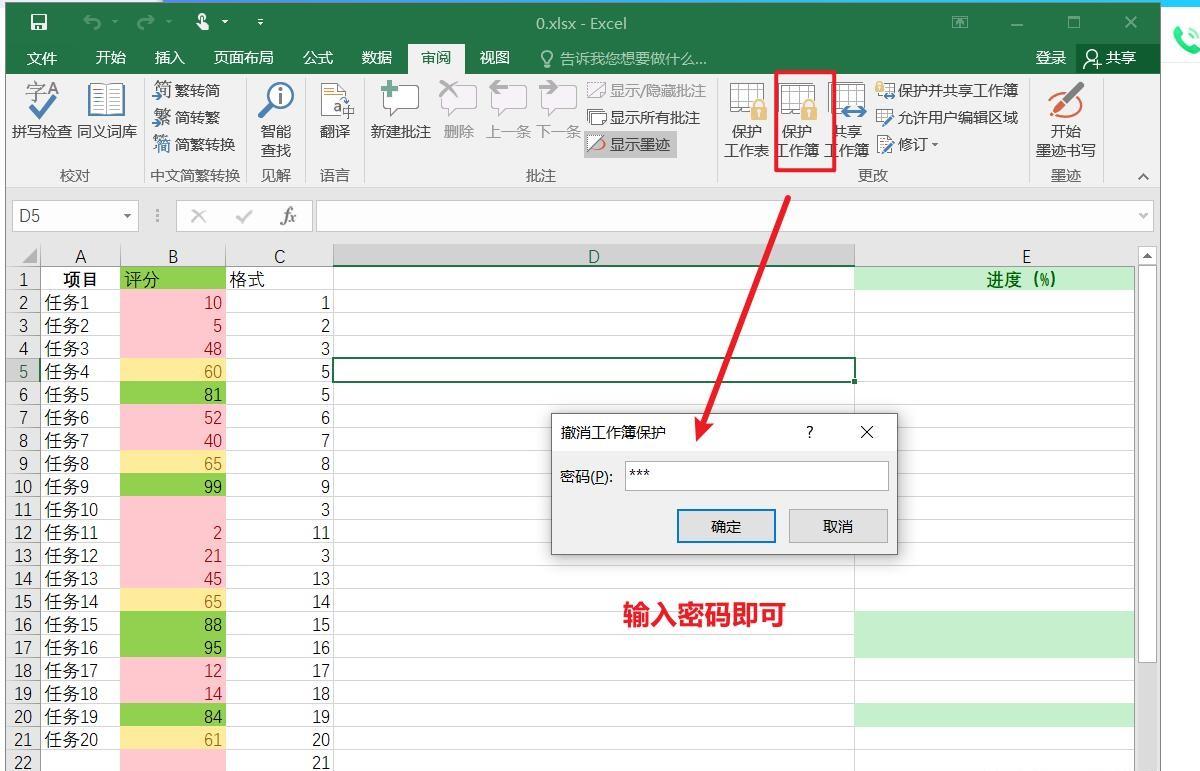
Task: Click the formula bar Cancel X icon
Action: click(198, 216)
